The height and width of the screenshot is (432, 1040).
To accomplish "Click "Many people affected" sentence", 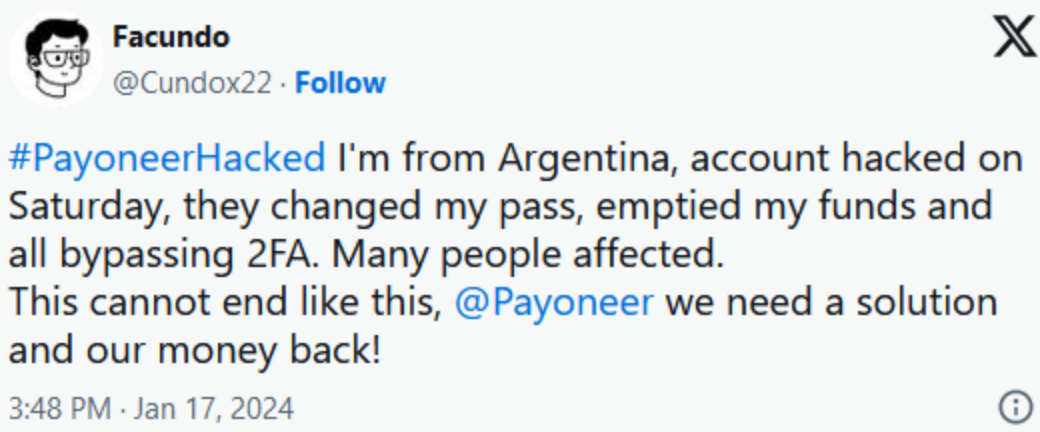I will [526, 254].
